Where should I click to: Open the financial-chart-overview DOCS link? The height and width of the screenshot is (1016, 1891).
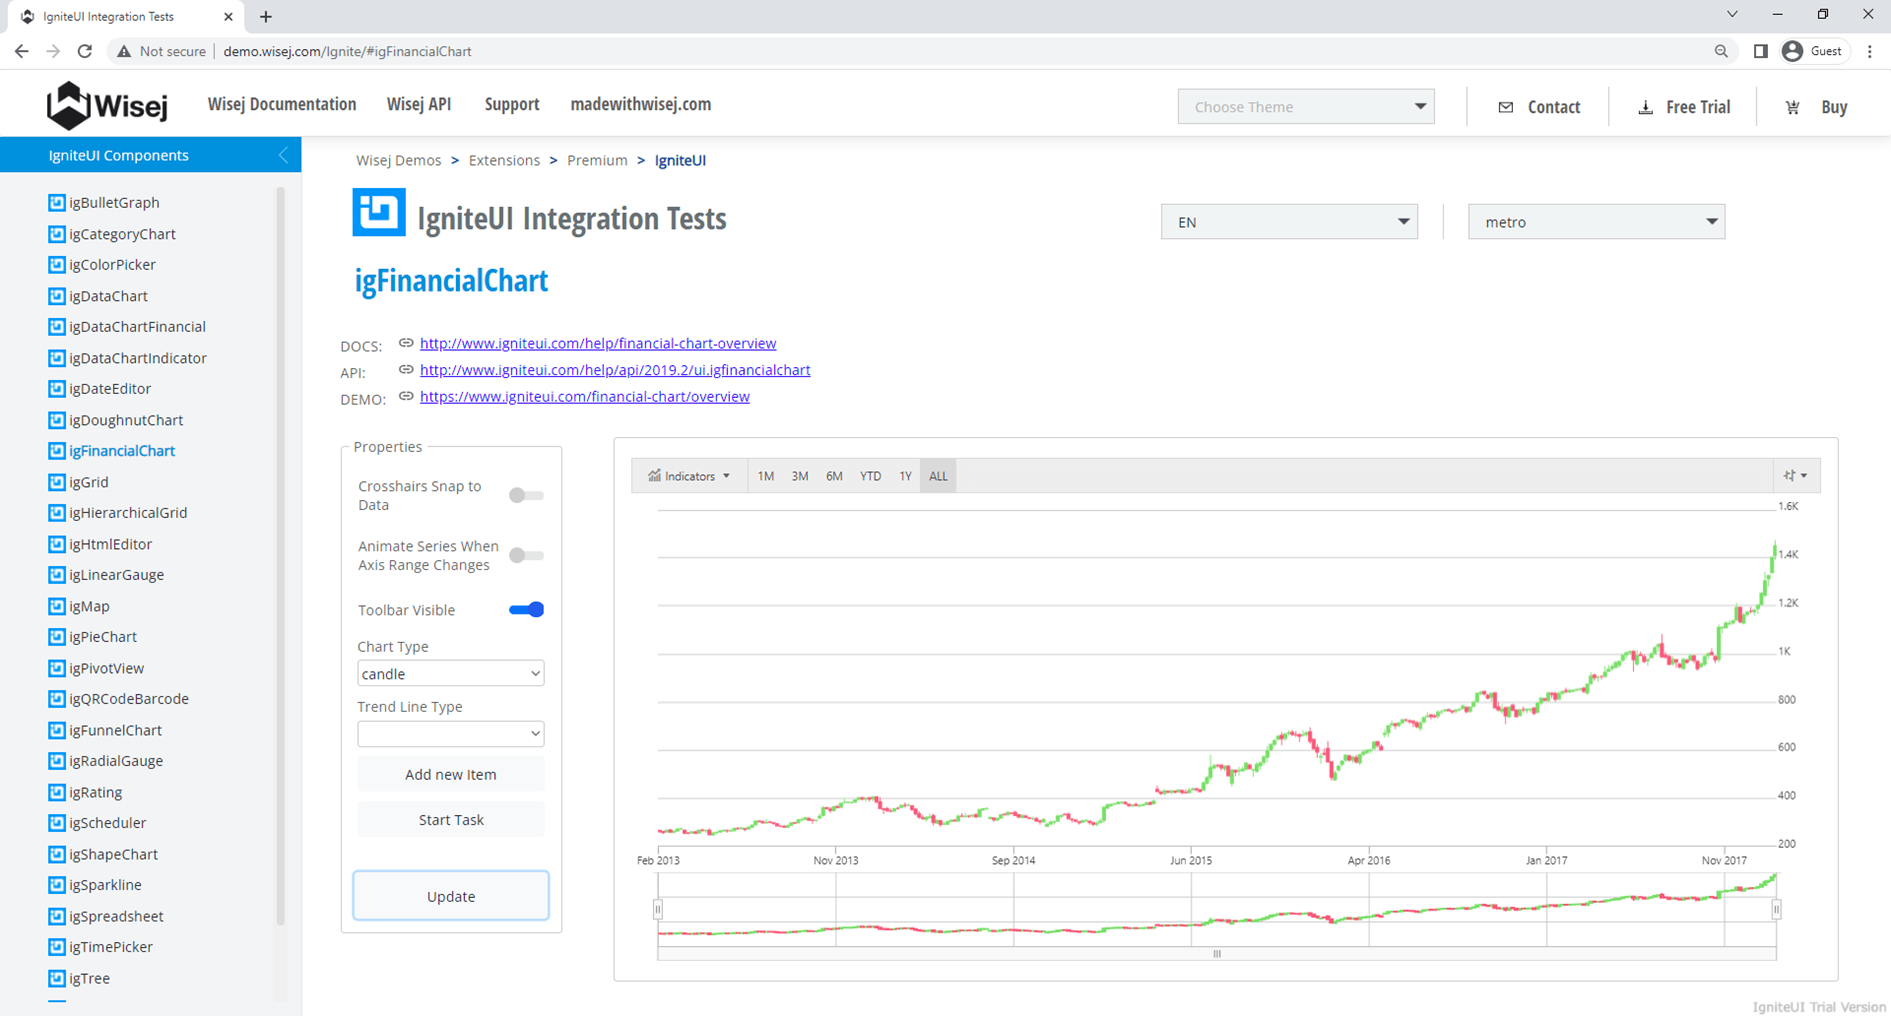(x=597, y=343)
